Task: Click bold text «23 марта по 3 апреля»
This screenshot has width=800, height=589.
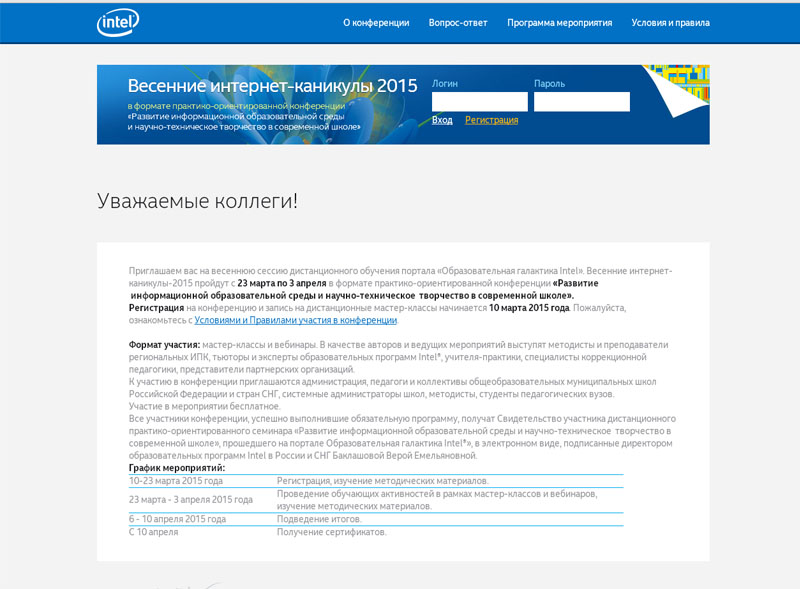Action: (282, 283)
